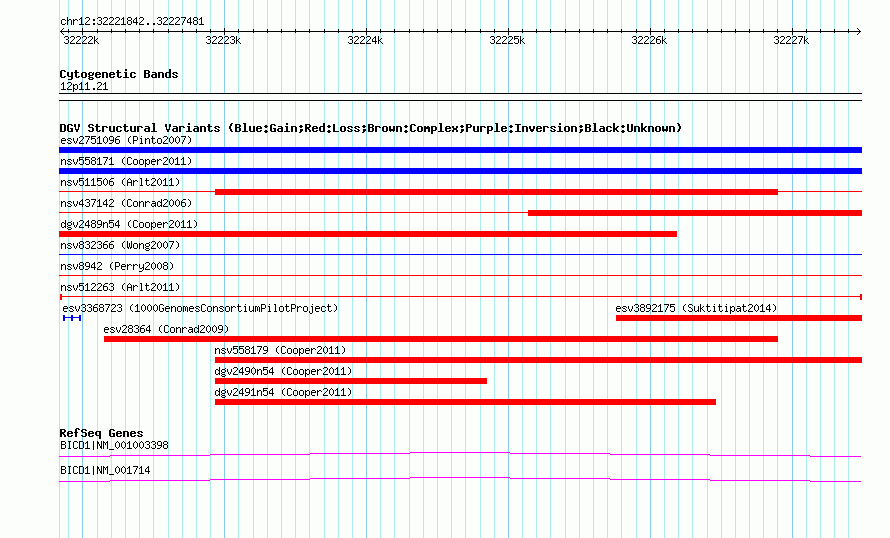Open the nsv558171 (Cooper2011) label
890x538 pixels.
(x=126, y=161)
